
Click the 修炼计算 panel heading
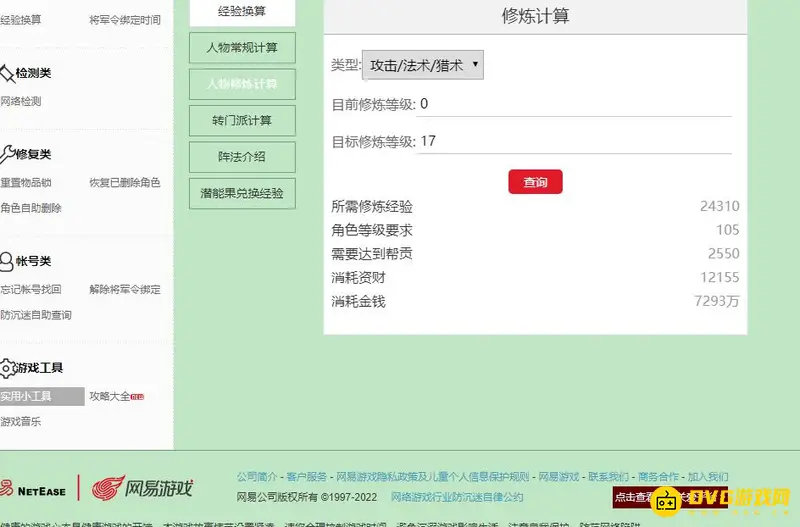click(535, 16)
